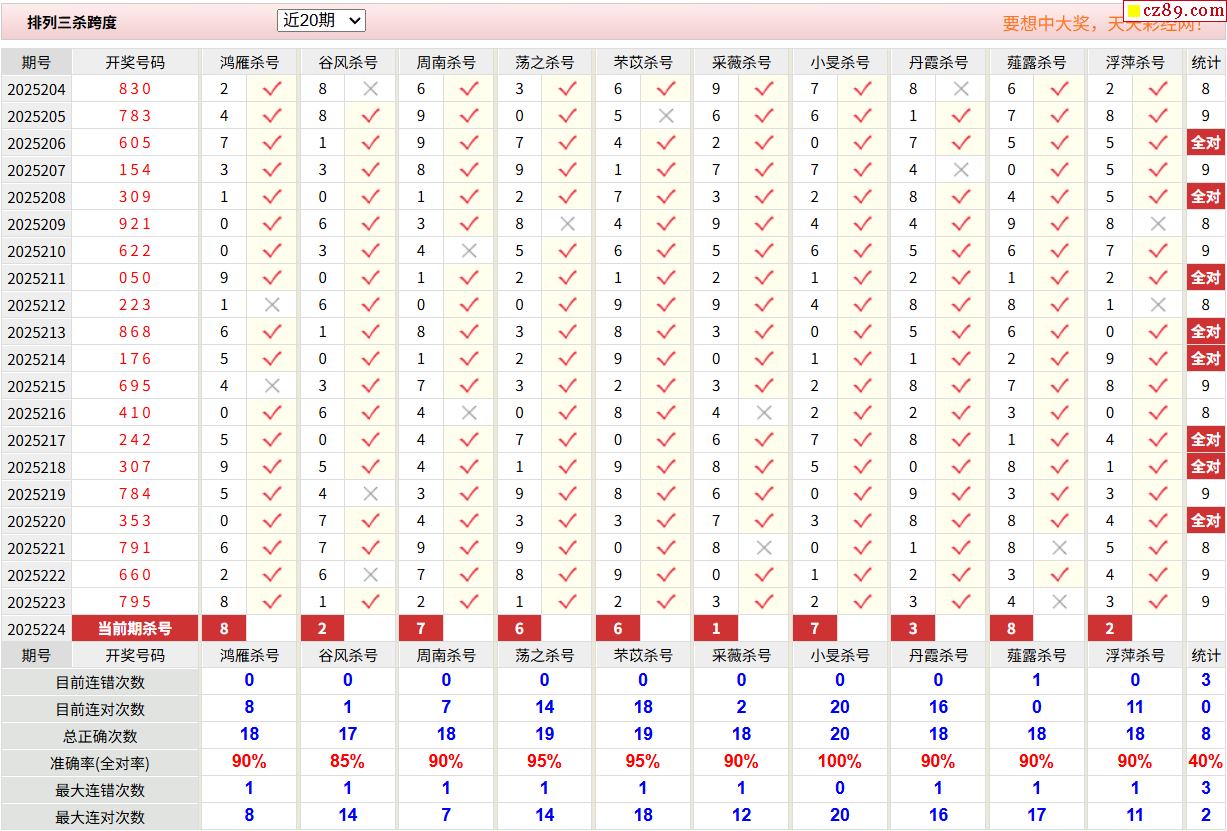
Task: Click the check mark for 芣苡杀号 in row 2025217
Action: pyautogui.click(x=666, y=440)
